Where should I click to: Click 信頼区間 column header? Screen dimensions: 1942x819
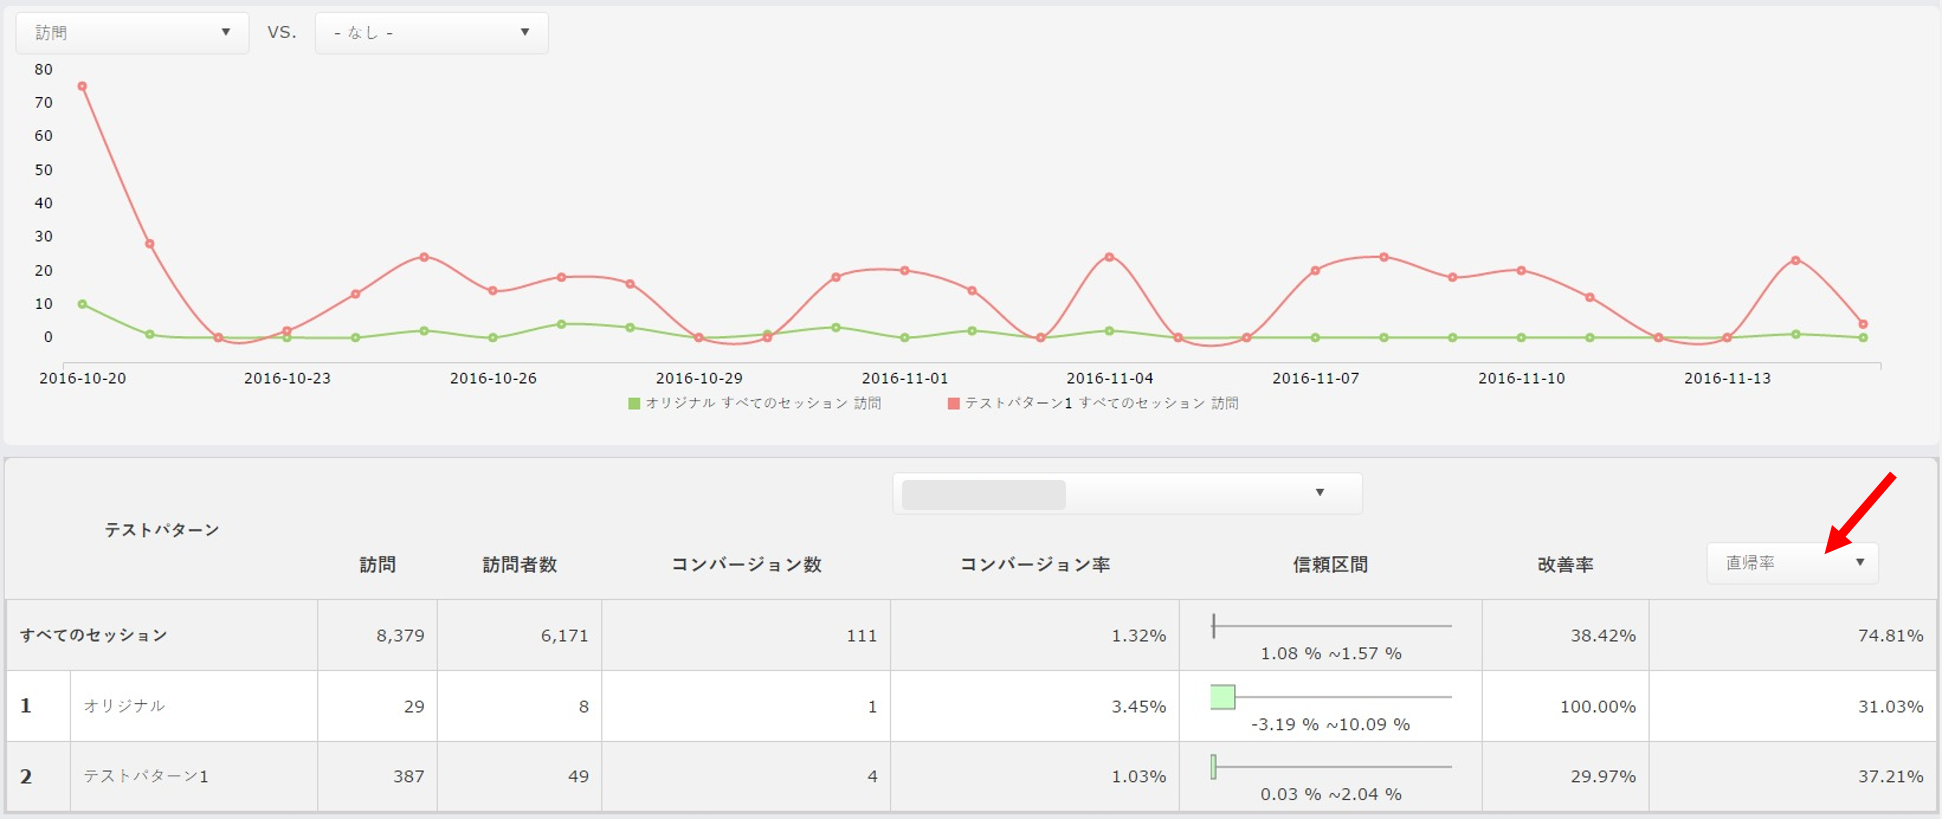click(1330, 565)
